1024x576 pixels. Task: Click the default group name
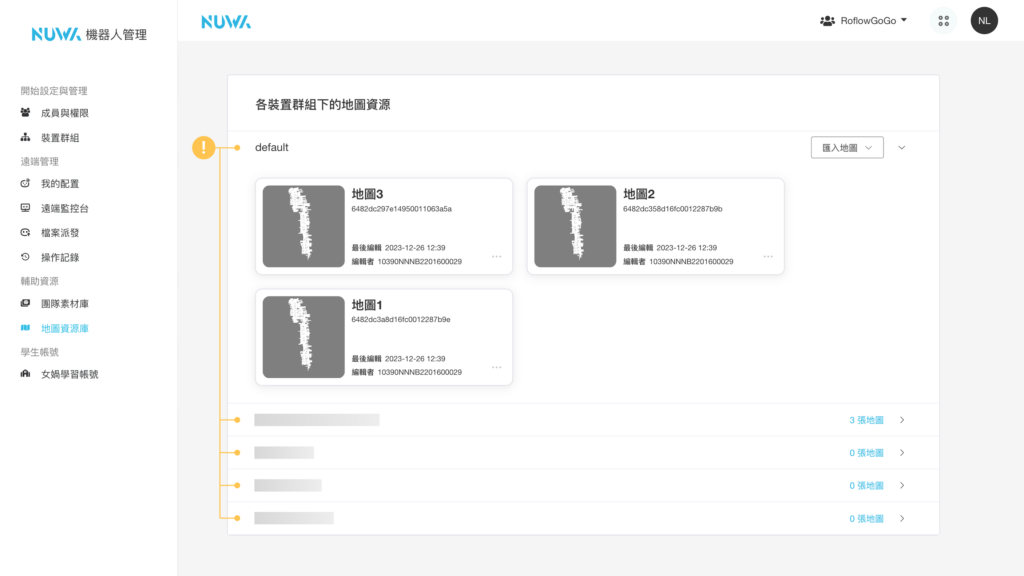coord(272,148)
